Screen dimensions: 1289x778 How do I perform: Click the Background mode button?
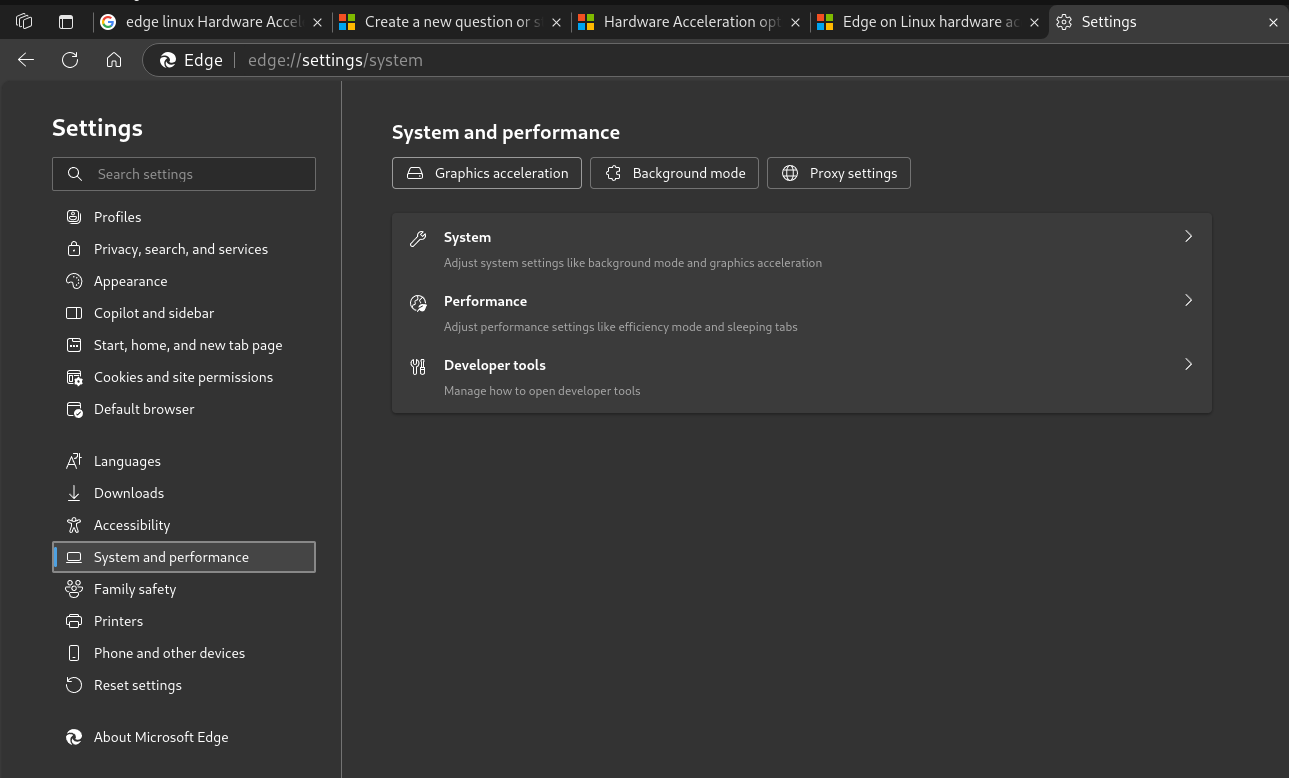(675, 173)
